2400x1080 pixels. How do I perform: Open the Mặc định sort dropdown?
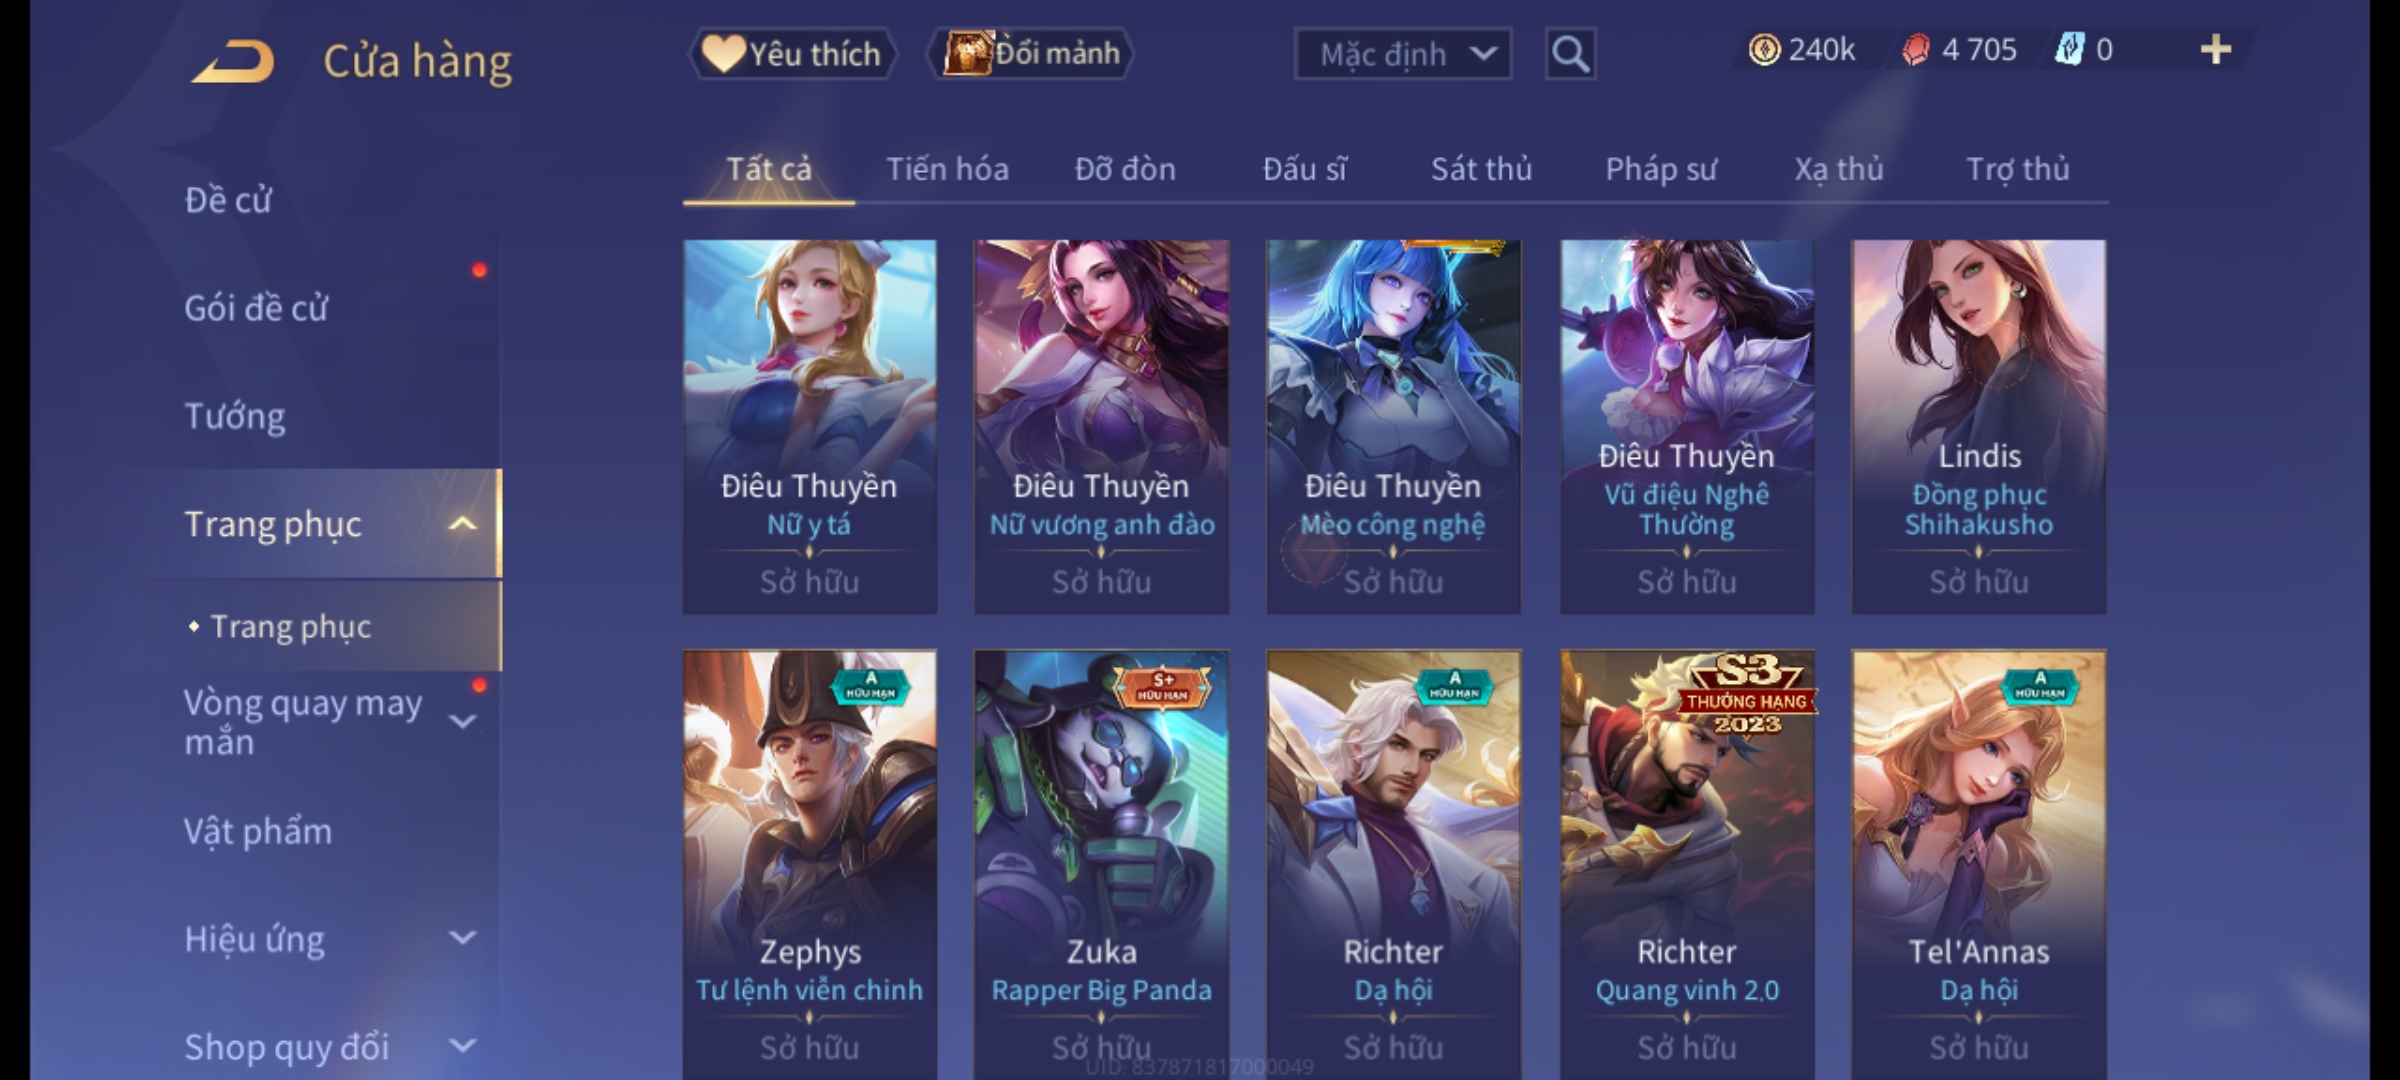click(x=1402, y=54)
